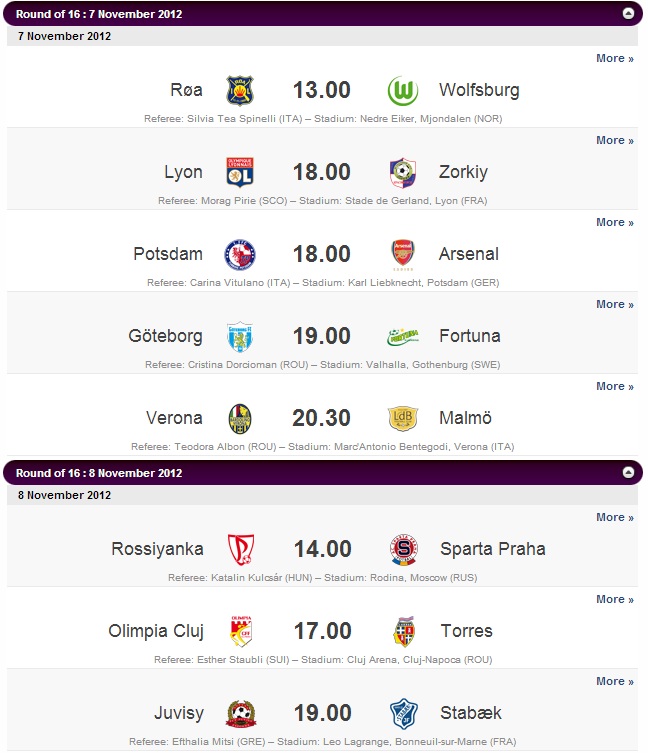The width and height of the screenshot is (648, 753).
Task: Click the Sparta Praha S logo
Action: click(x=403, y=549)
